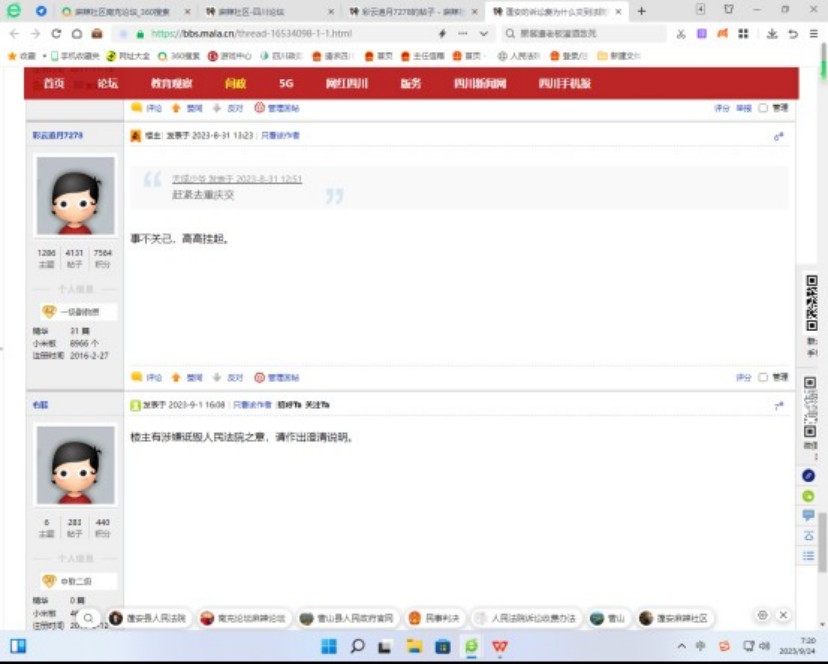The height and width of the screenshot is (664, 828).
Task: Open the WPS app from the taskbar
Action: (x=499, y=646)
